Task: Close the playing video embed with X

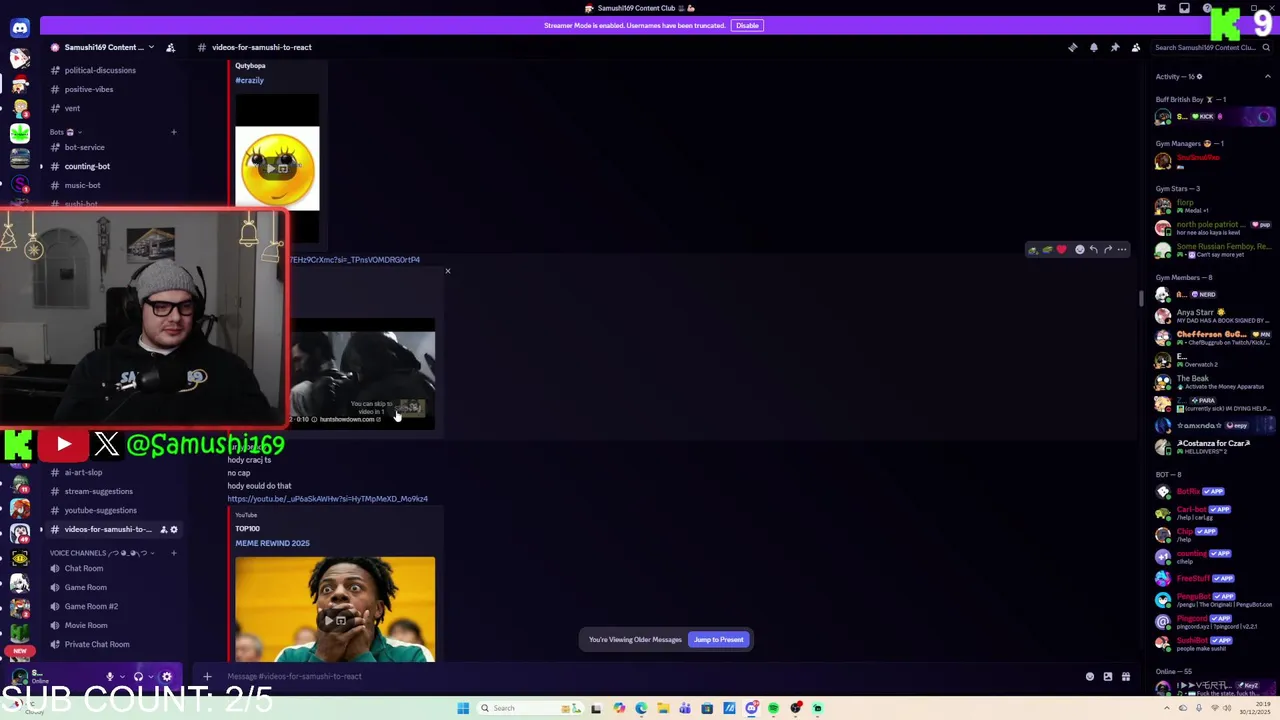Action: pos(447,271)
